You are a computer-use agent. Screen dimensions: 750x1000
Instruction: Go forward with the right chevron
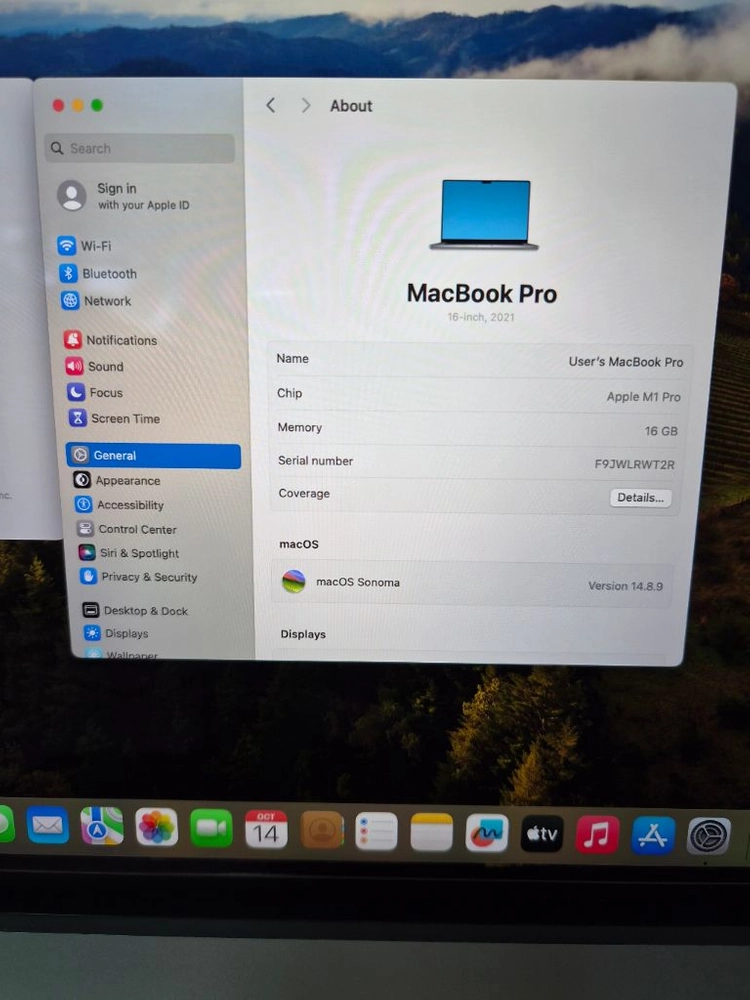[305, 105]
